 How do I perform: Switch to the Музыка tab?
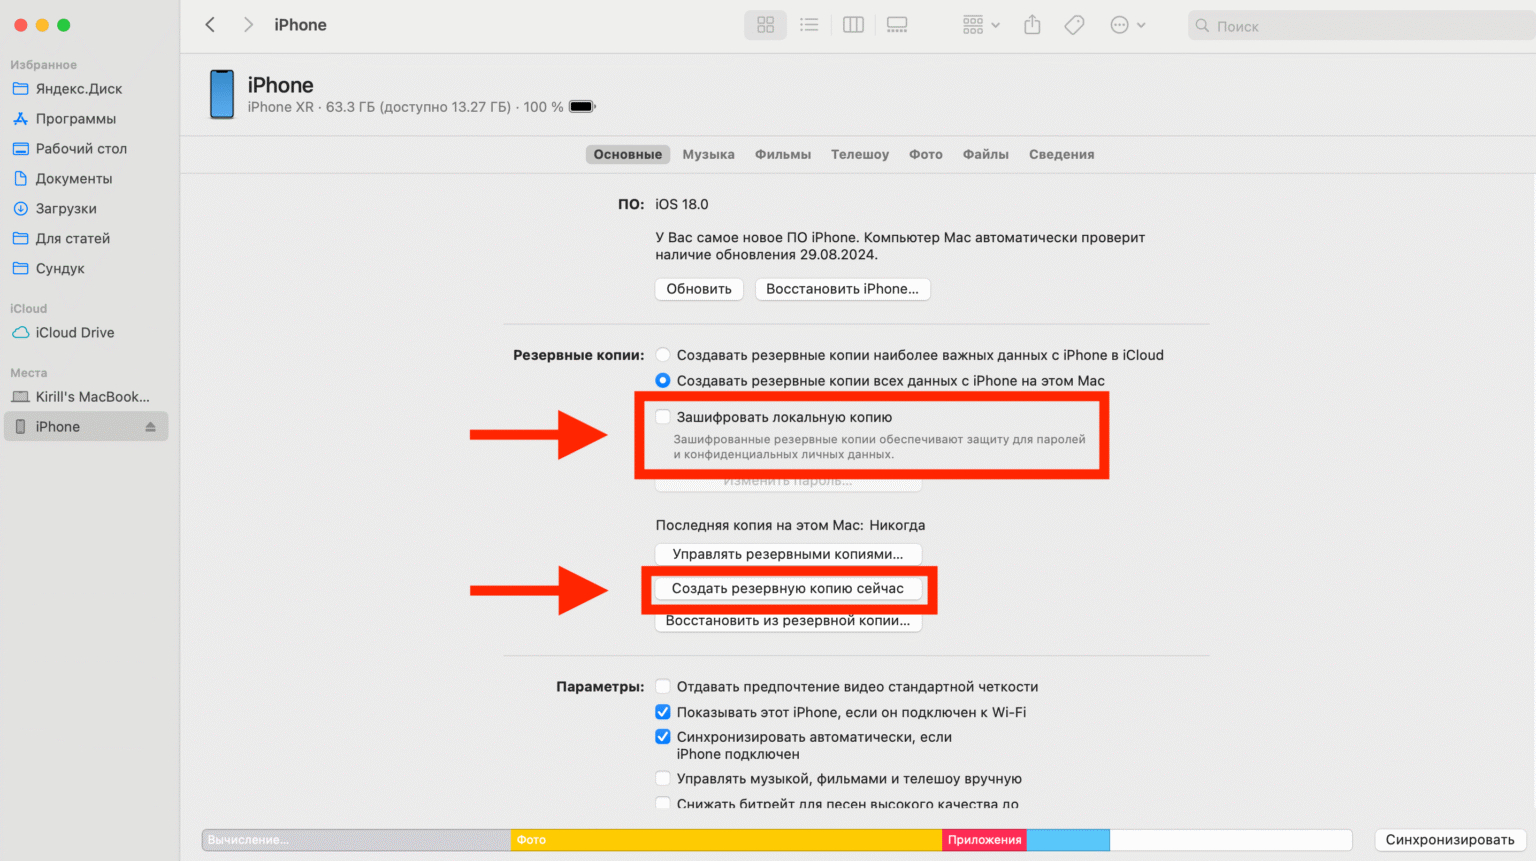(x=708, y=154)
